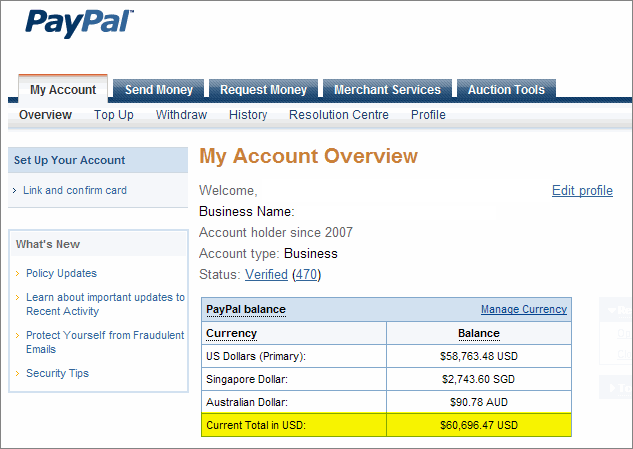Open the Resolution Centre

coord(339,115)
